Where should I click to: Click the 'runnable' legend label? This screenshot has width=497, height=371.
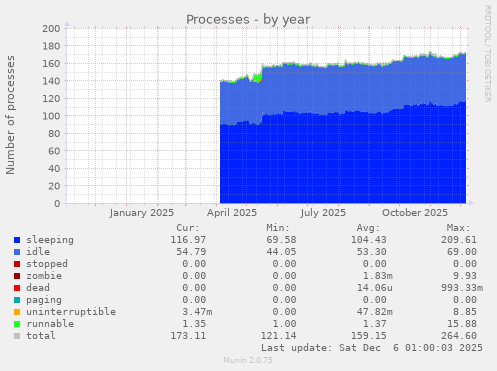pyautogui.click(x=50, y=324)
